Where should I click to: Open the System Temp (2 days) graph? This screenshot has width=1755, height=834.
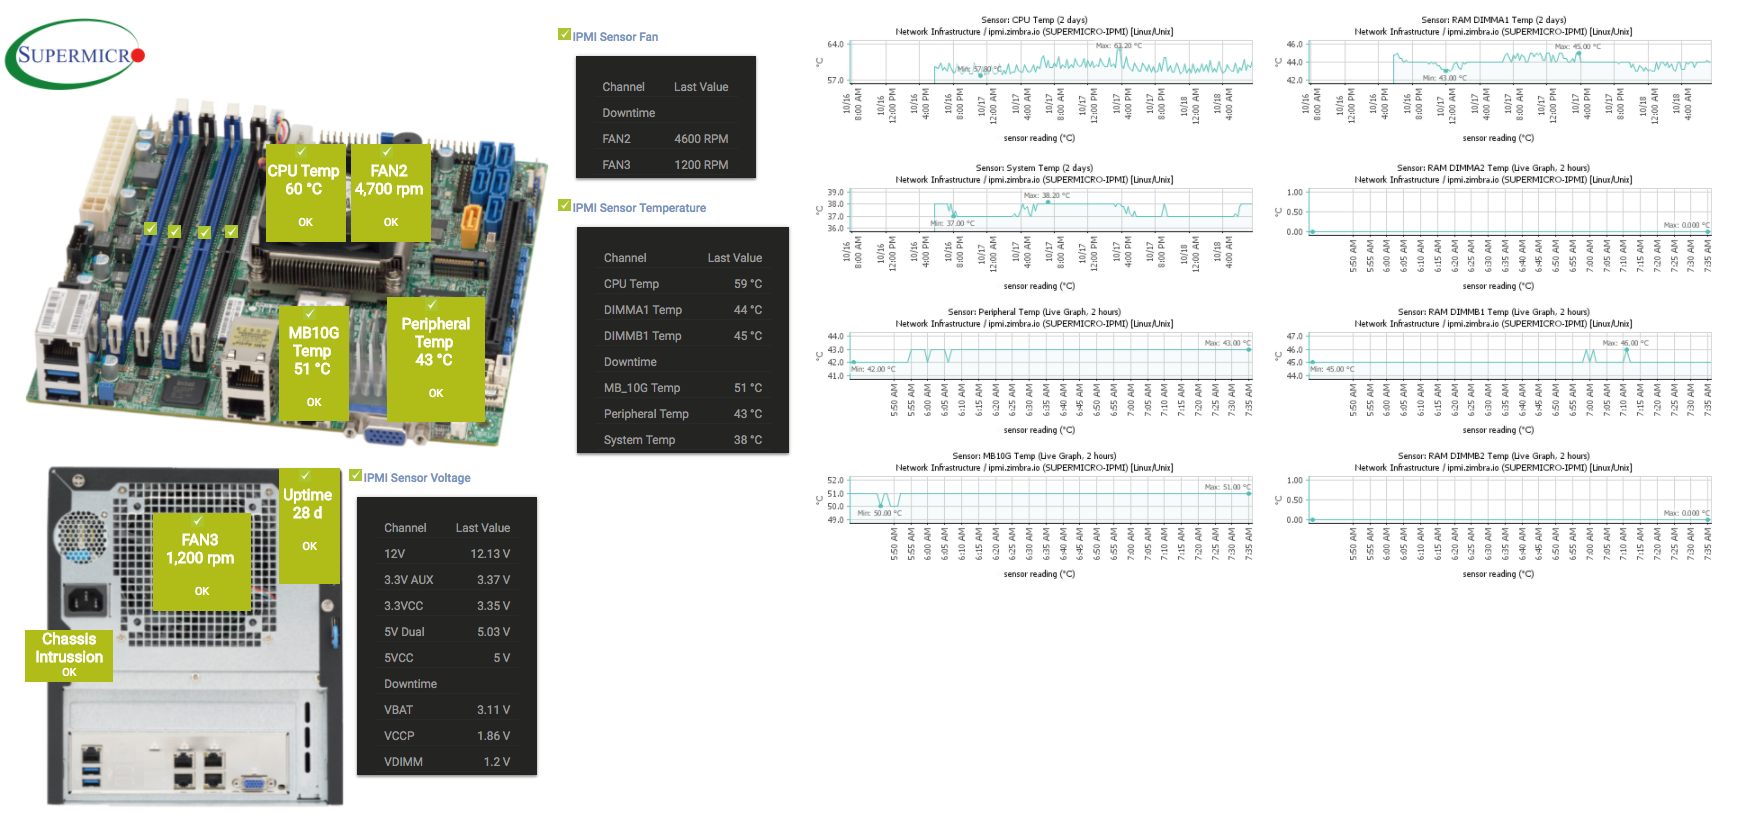pyautogui.click(x=1034, y=227)
